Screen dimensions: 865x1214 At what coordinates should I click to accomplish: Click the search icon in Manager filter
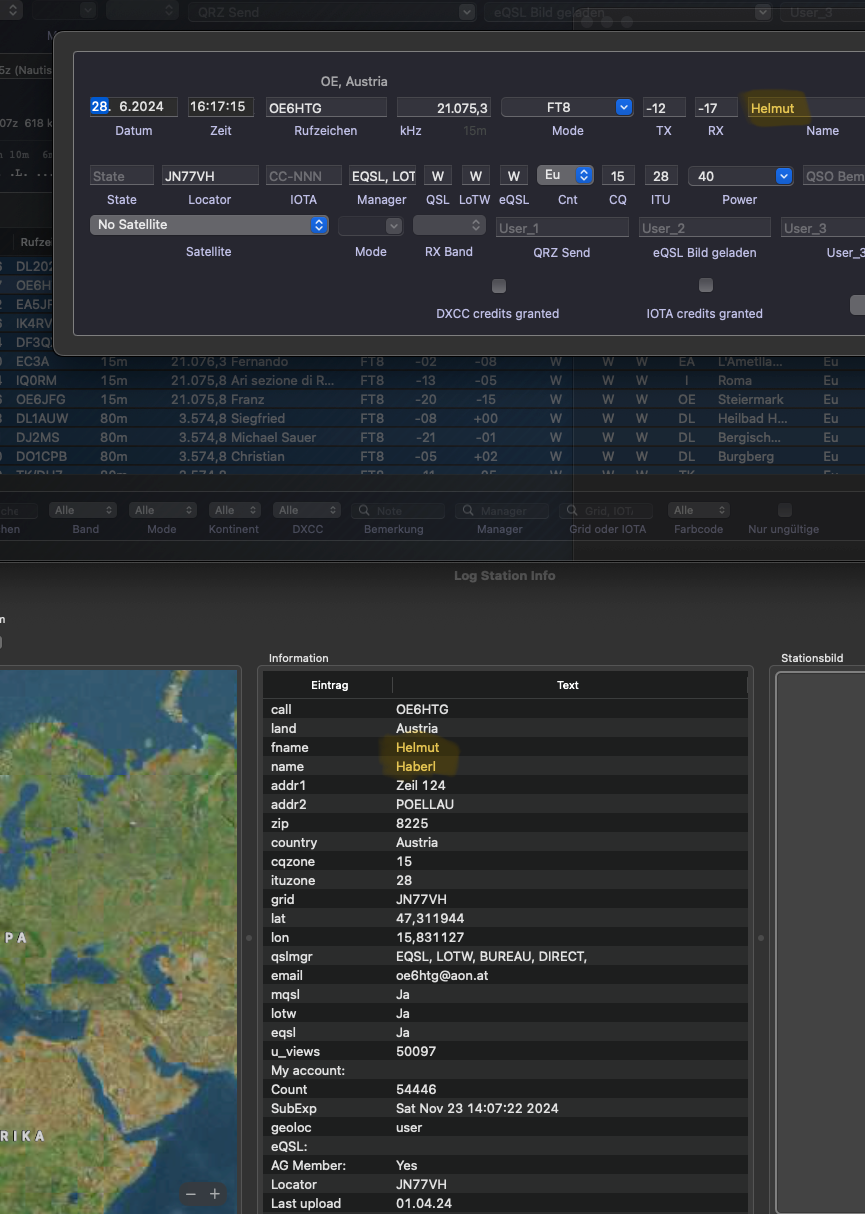467,511
